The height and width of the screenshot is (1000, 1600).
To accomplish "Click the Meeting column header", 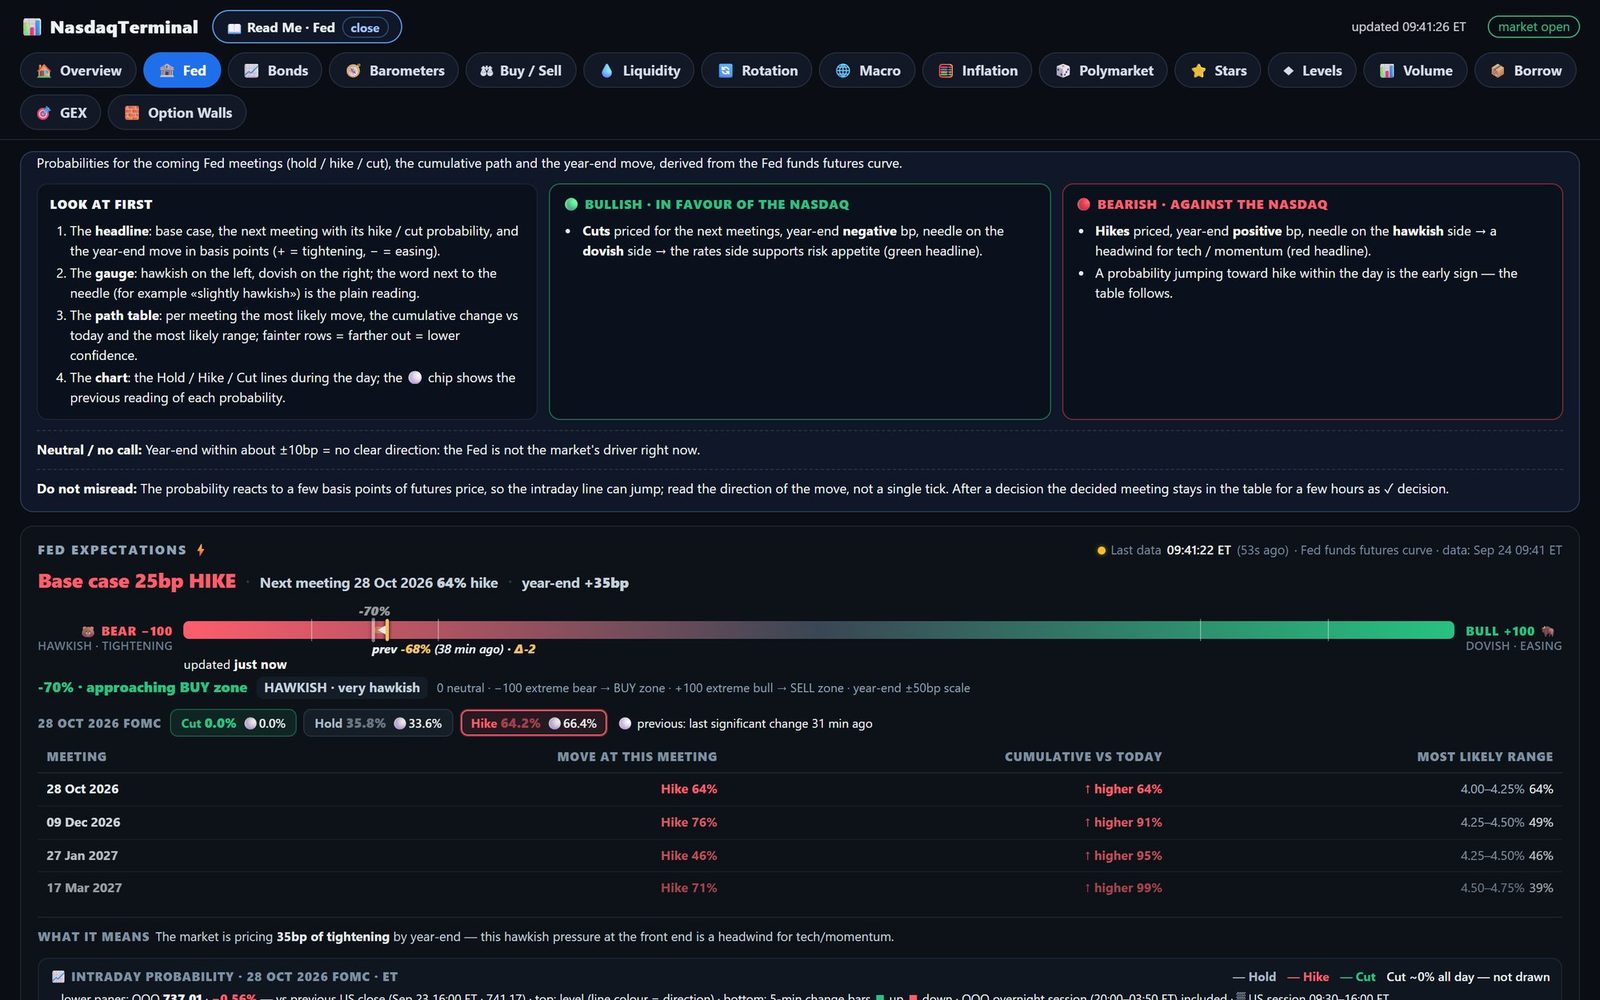I will (x=76, y=757).
